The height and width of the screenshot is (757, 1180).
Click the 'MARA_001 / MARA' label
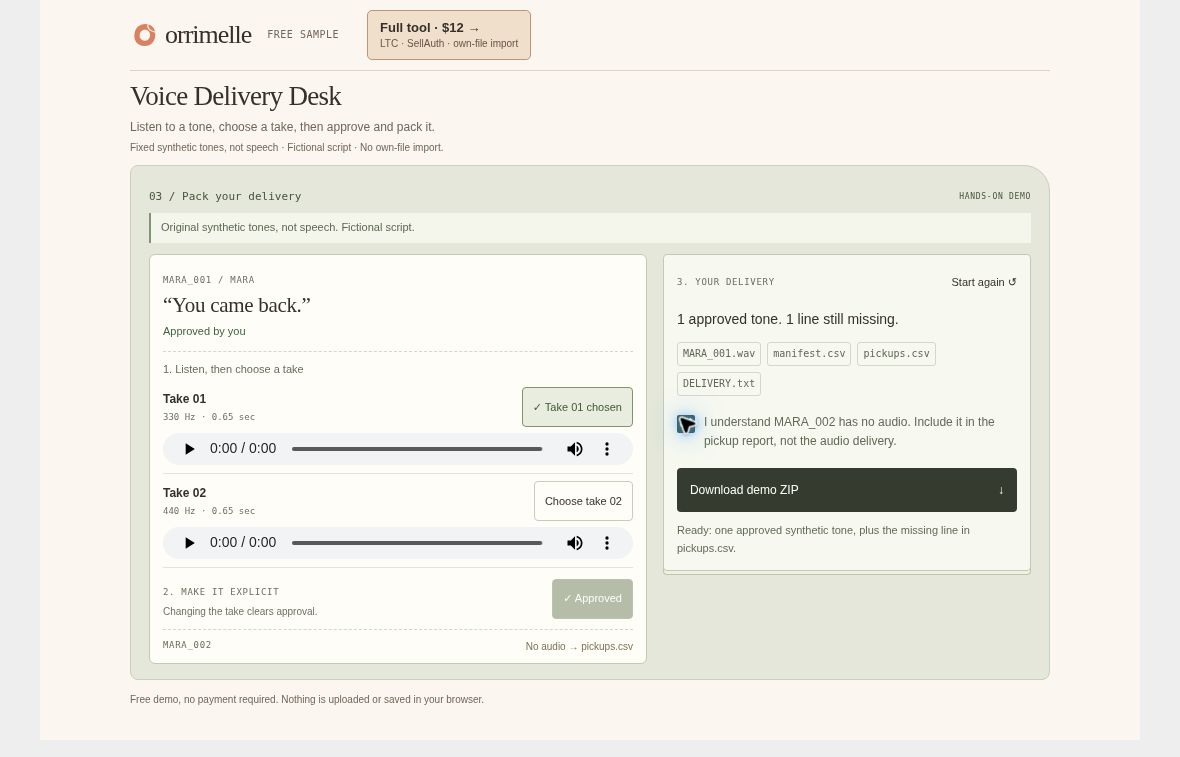[208, 280]
